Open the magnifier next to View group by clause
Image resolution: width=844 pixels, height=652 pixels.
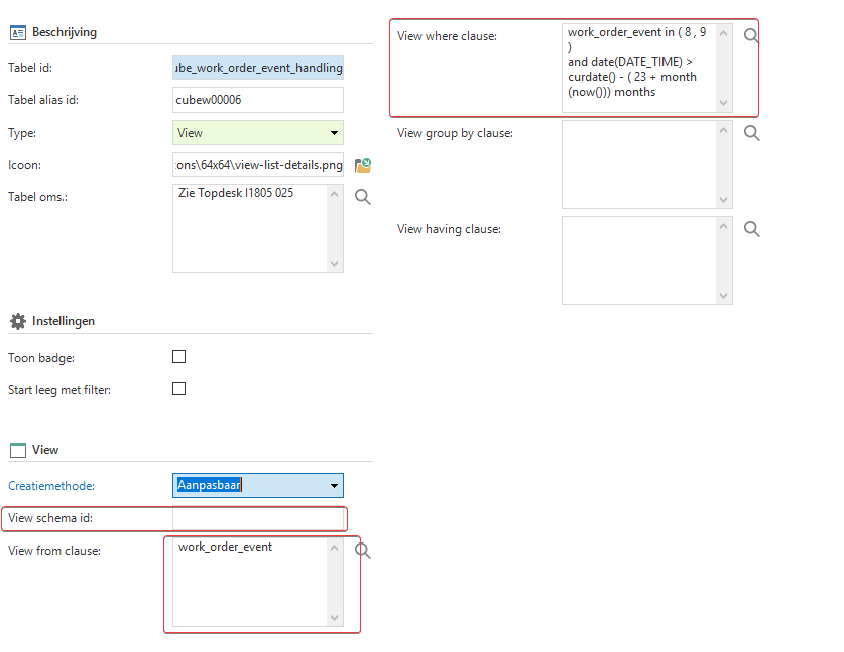point(751,133)
